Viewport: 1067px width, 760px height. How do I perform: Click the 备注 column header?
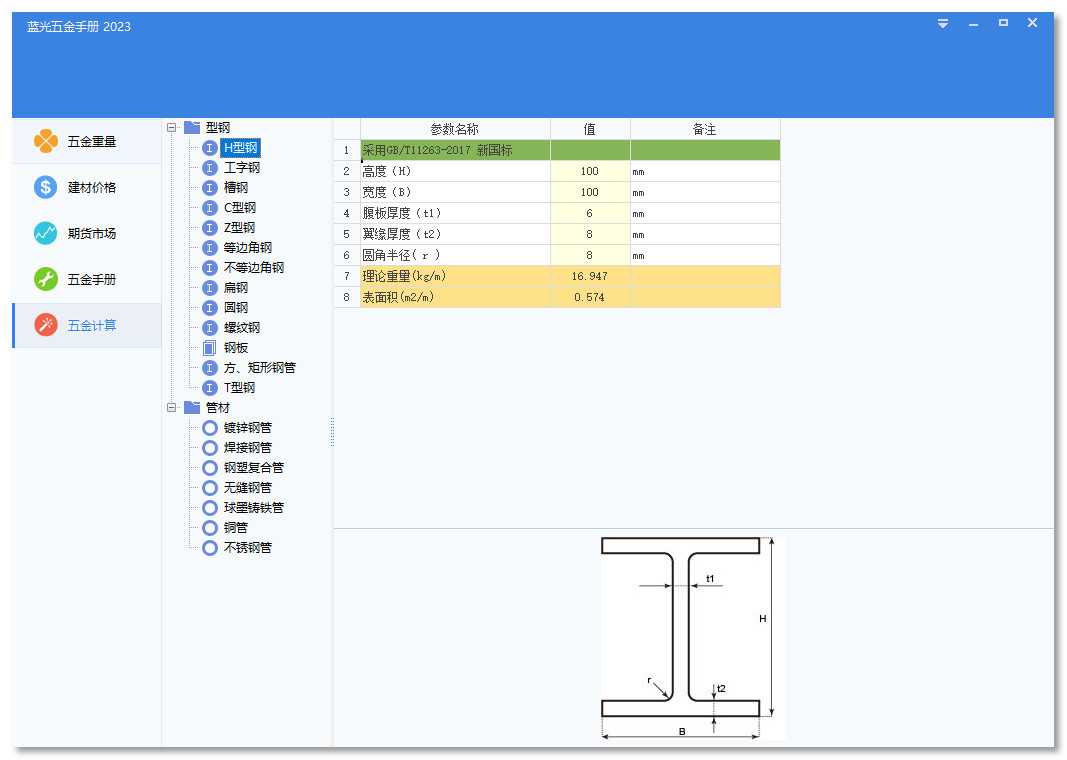pyautogui.click(x=705, y=129)
